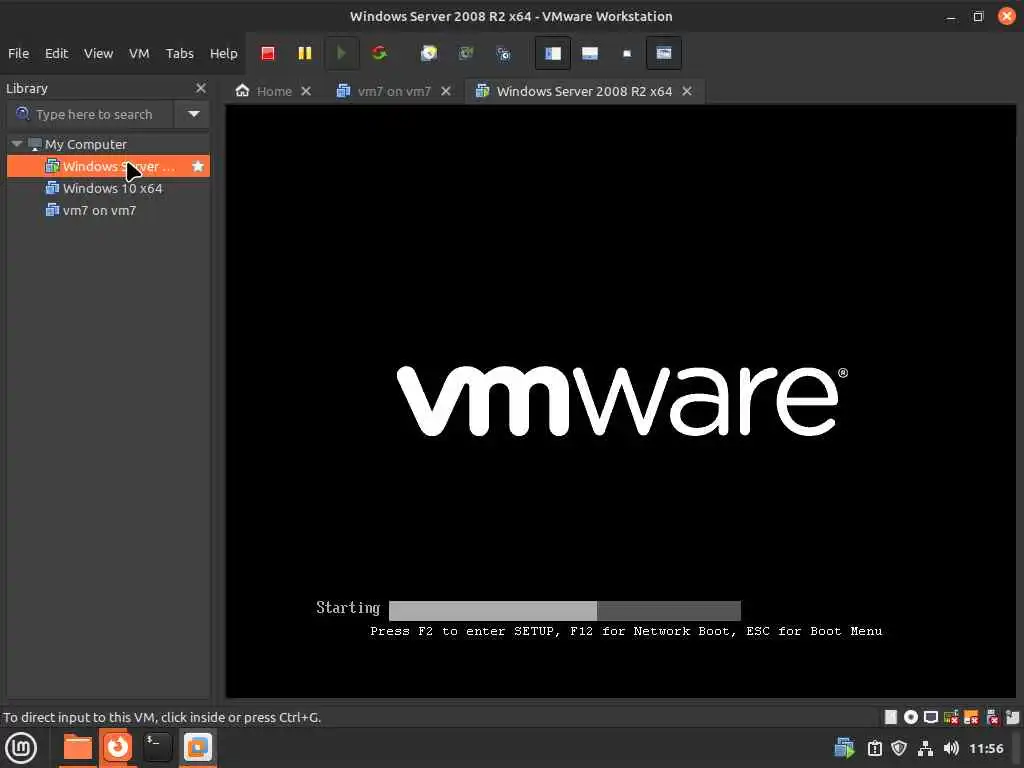Click the display device status bar icon

pyautogui.click(x=931, y=717)
